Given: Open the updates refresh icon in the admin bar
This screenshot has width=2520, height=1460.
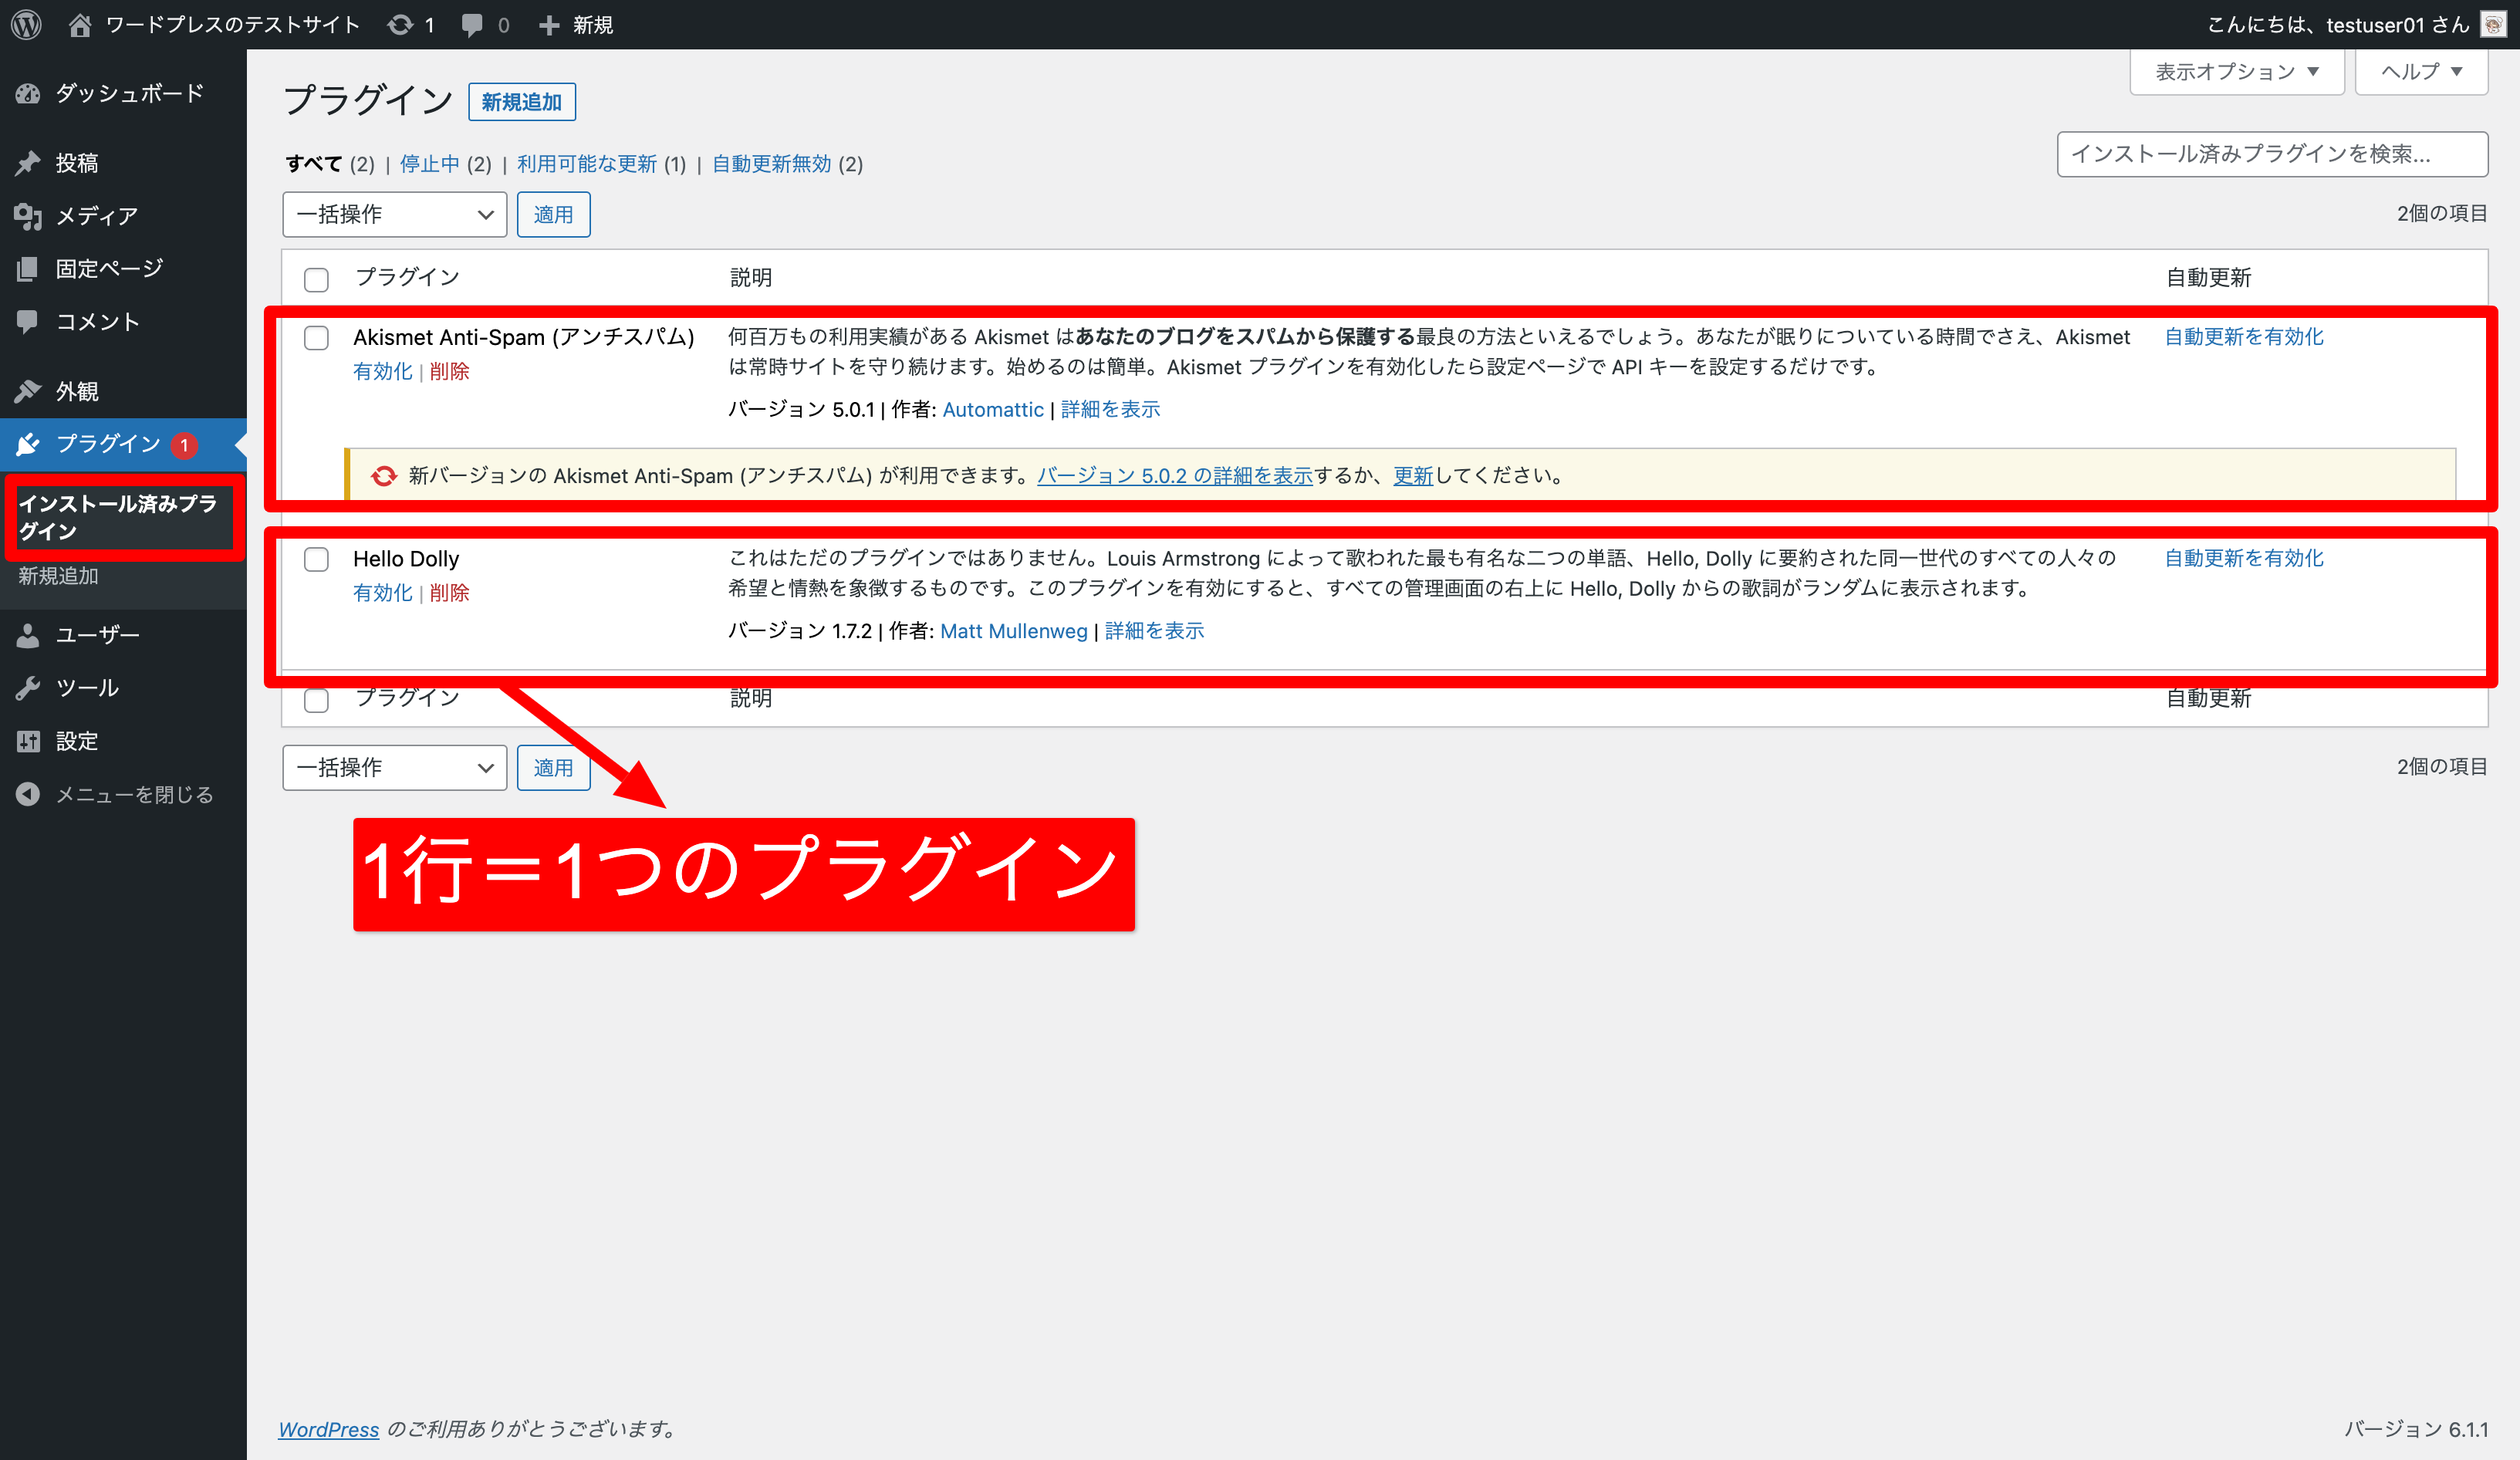Looking at the screenshot, I should (x=400, y=24).
